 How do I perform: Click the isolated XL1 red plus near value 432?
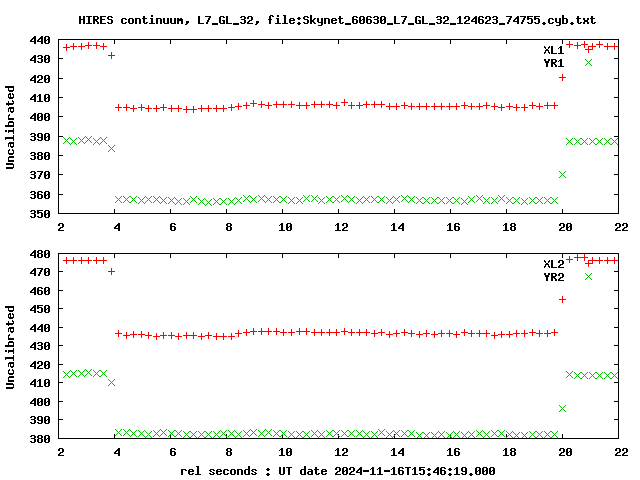111,56
